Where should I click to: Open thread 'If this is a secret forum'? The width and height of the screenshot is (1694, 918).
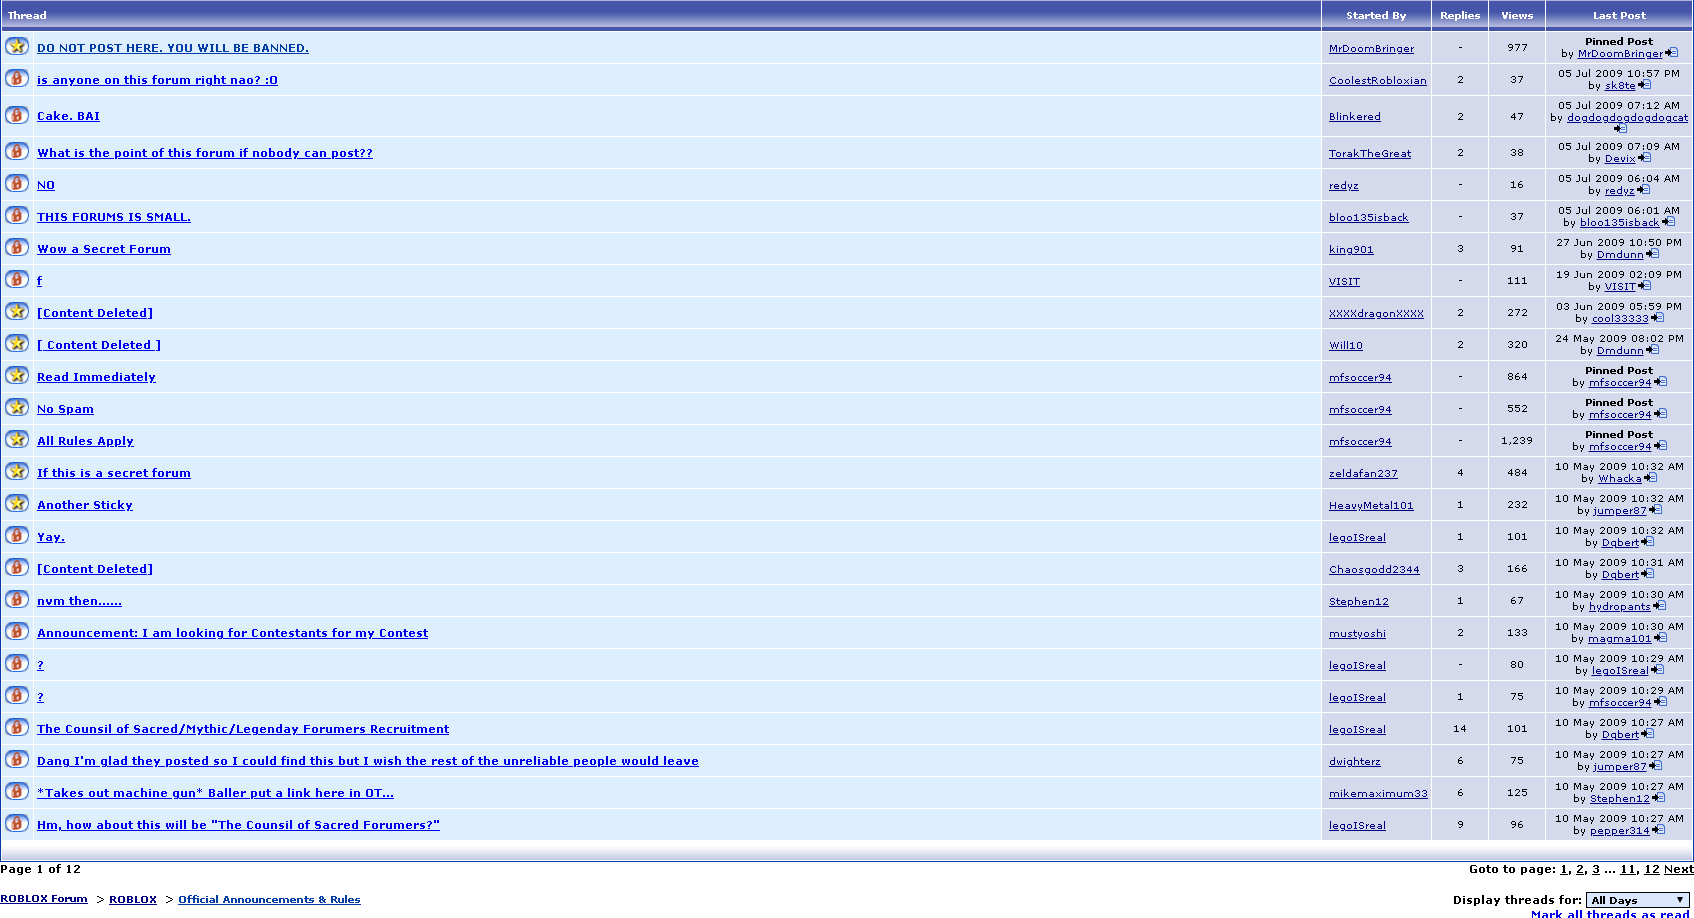pos(114,473)
